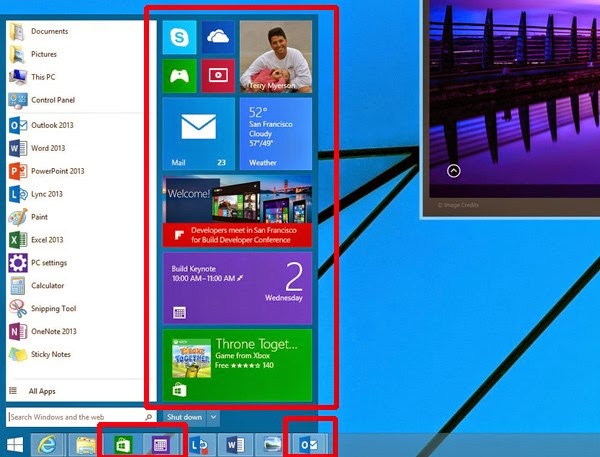The image size is (600, 457).
Task: Click the up chevron in the photo window
Action: [453, 171]
